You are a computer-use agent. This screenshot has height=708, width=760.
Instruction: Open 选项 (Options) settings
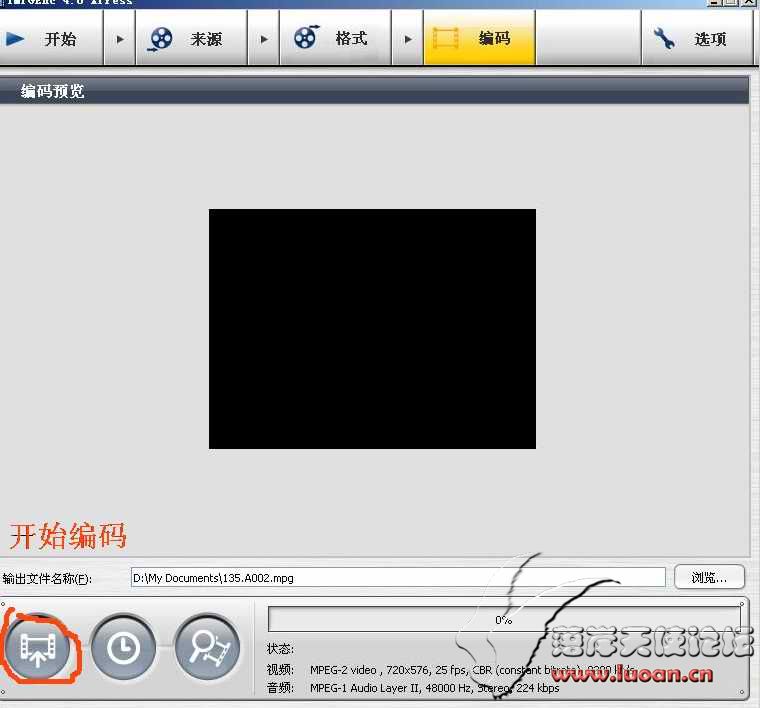(x=697, y=38)
